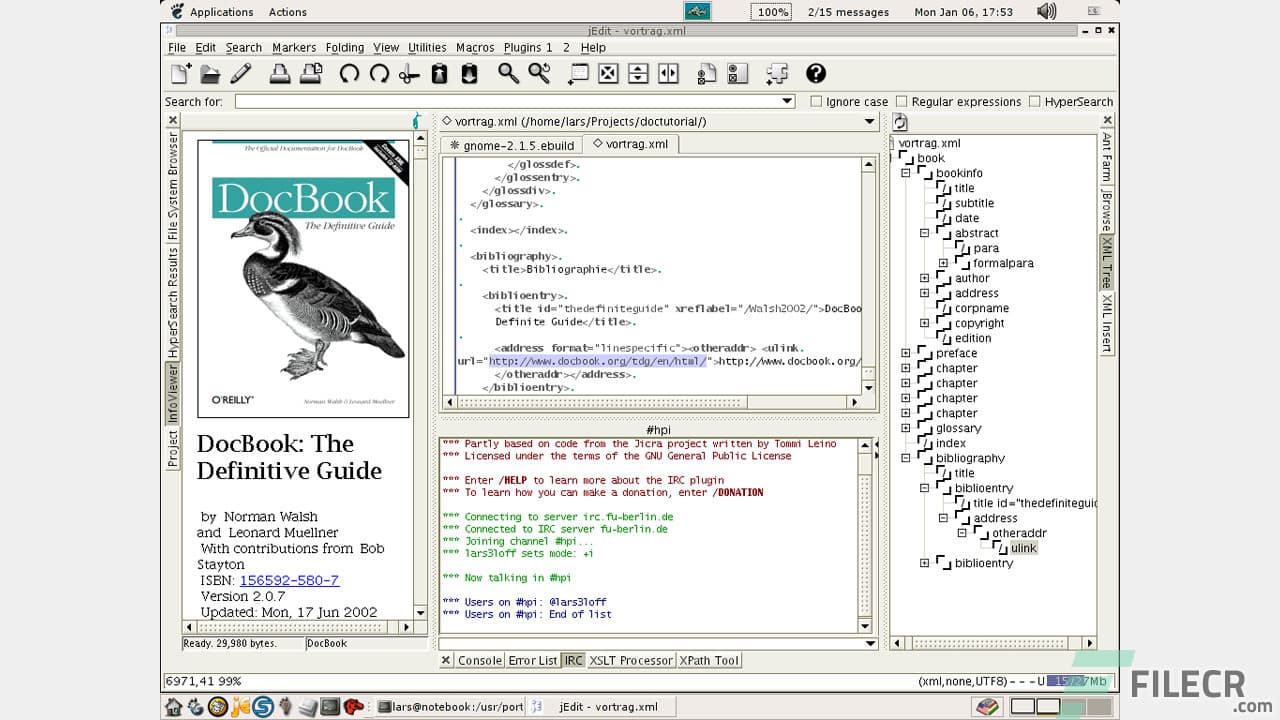Image resolution: width=1280 pixels, height=720 pixels.
Task: Enable the Ignore case checkbox
Action: 817,101
